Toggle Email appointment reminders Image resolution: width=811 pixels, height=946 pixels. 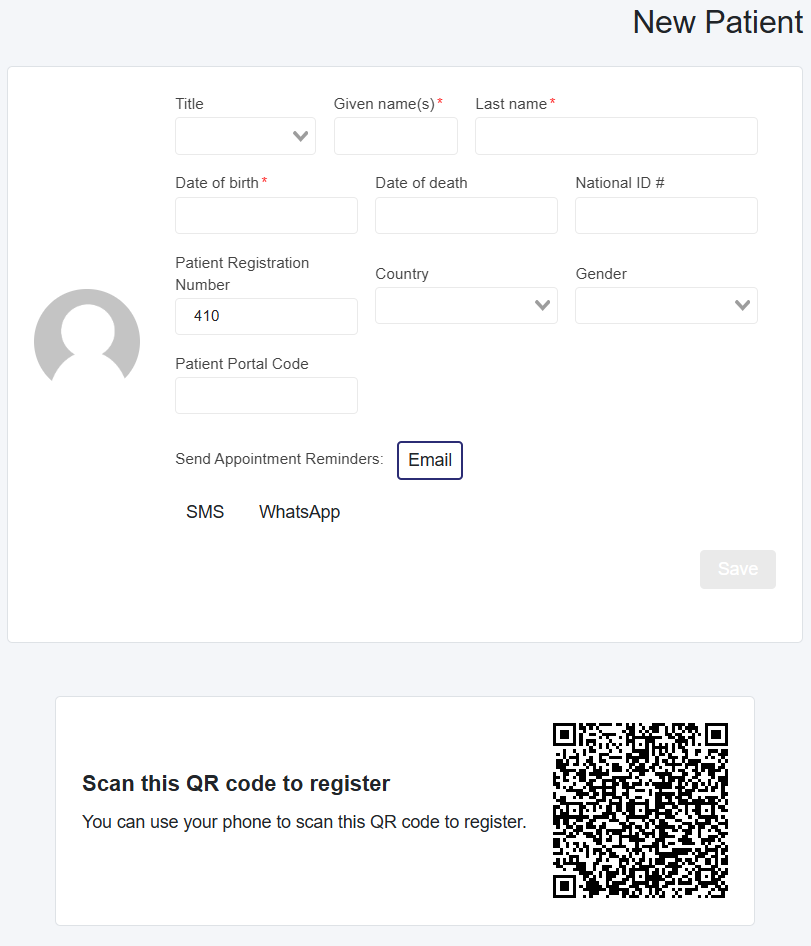point(430,460)
